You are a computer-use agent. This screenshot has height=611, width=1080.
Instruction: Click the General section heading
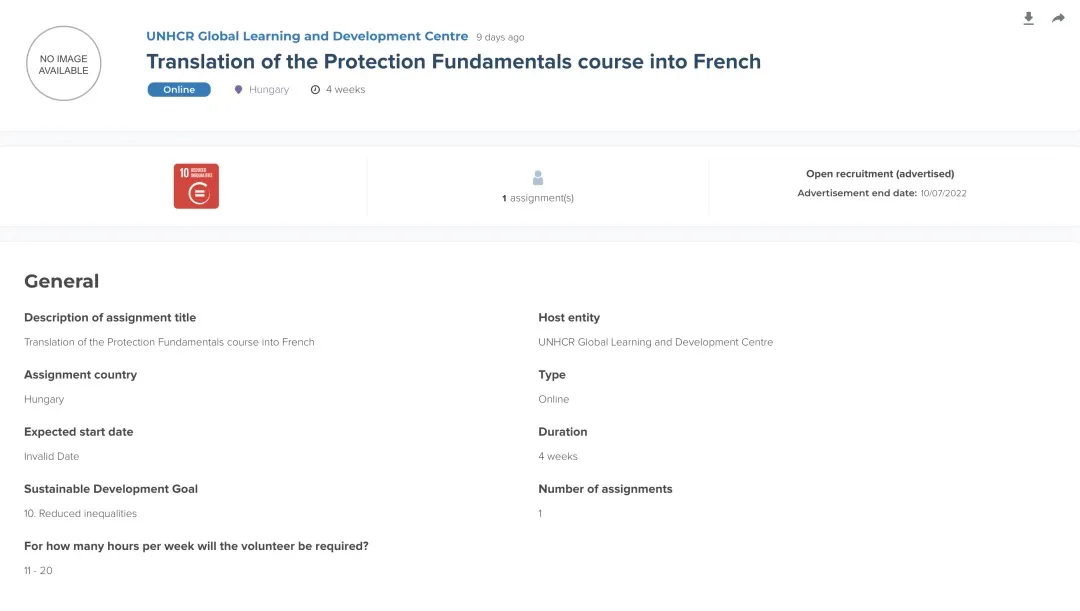(62, 281)
